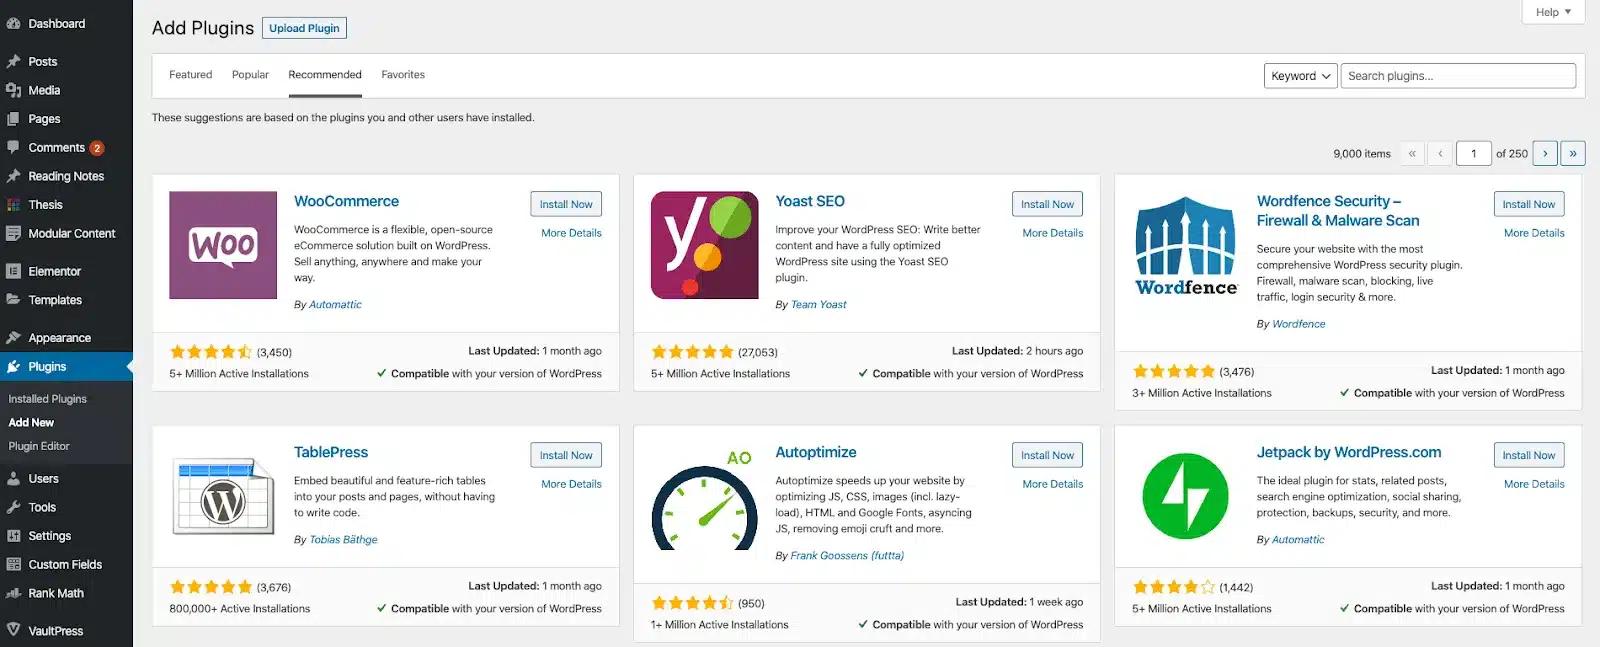The height and width of the screenshot is (647, 1600).
Task: Install the WooCommerce plugin
Action: 566,203
